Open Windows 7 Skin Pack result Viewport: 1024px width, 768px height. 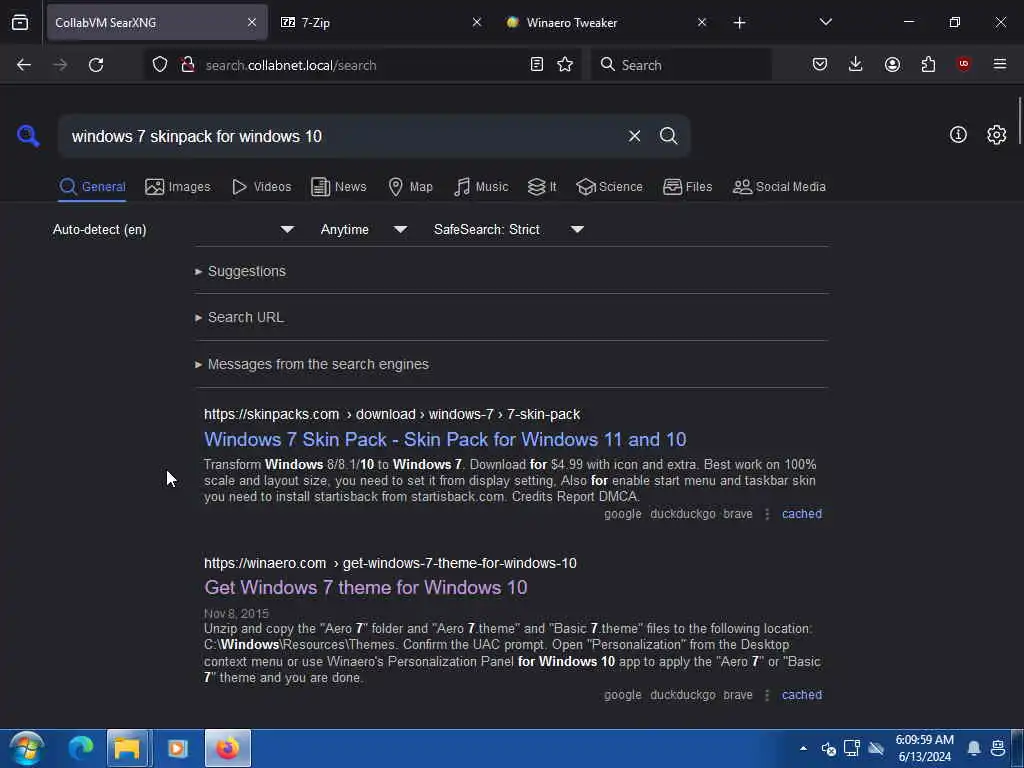(x=445, y=440)
